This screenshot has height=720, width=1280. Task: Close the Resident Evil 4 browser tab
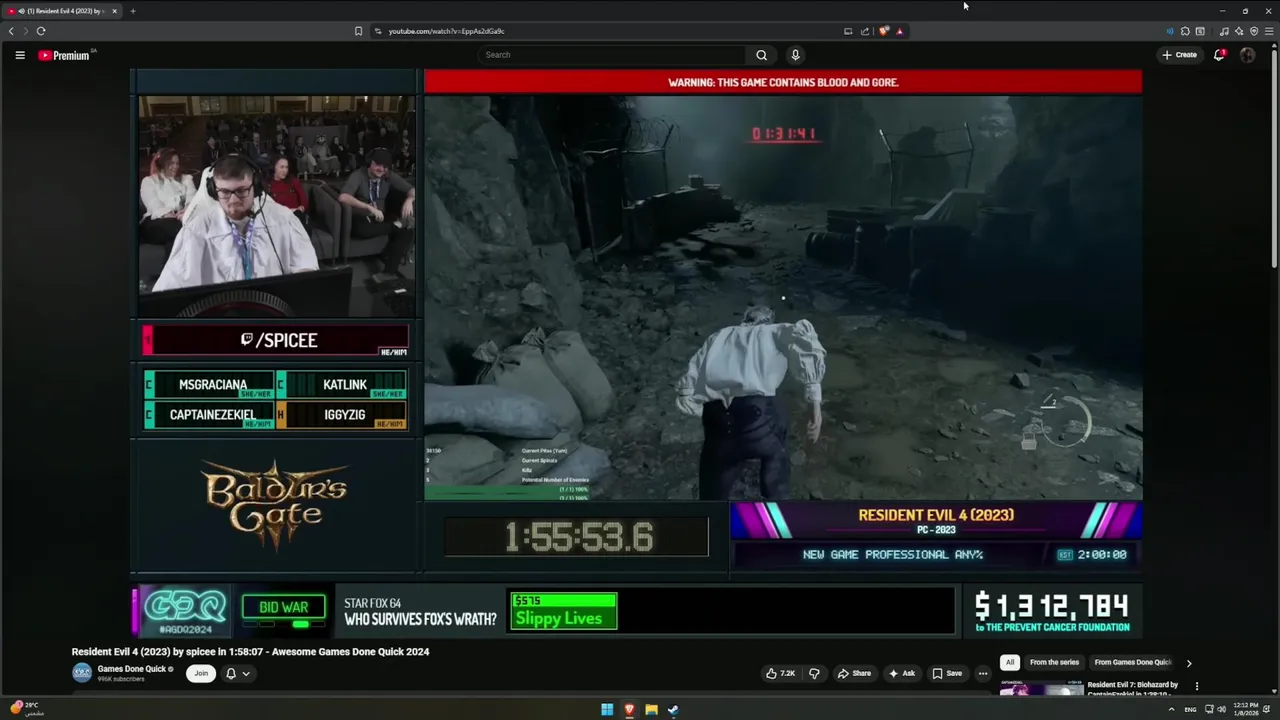pos(114,11)
